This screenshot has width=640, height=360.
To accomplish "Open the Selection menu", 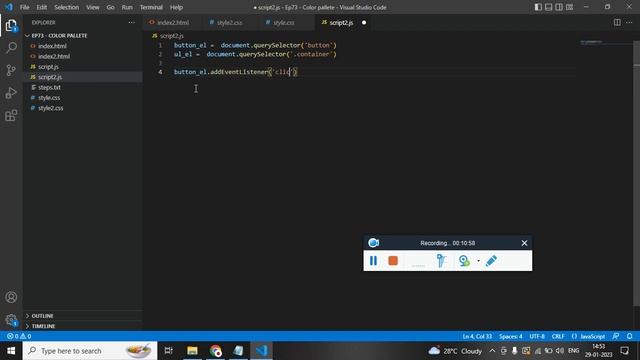I will click(x=67, y=7).
